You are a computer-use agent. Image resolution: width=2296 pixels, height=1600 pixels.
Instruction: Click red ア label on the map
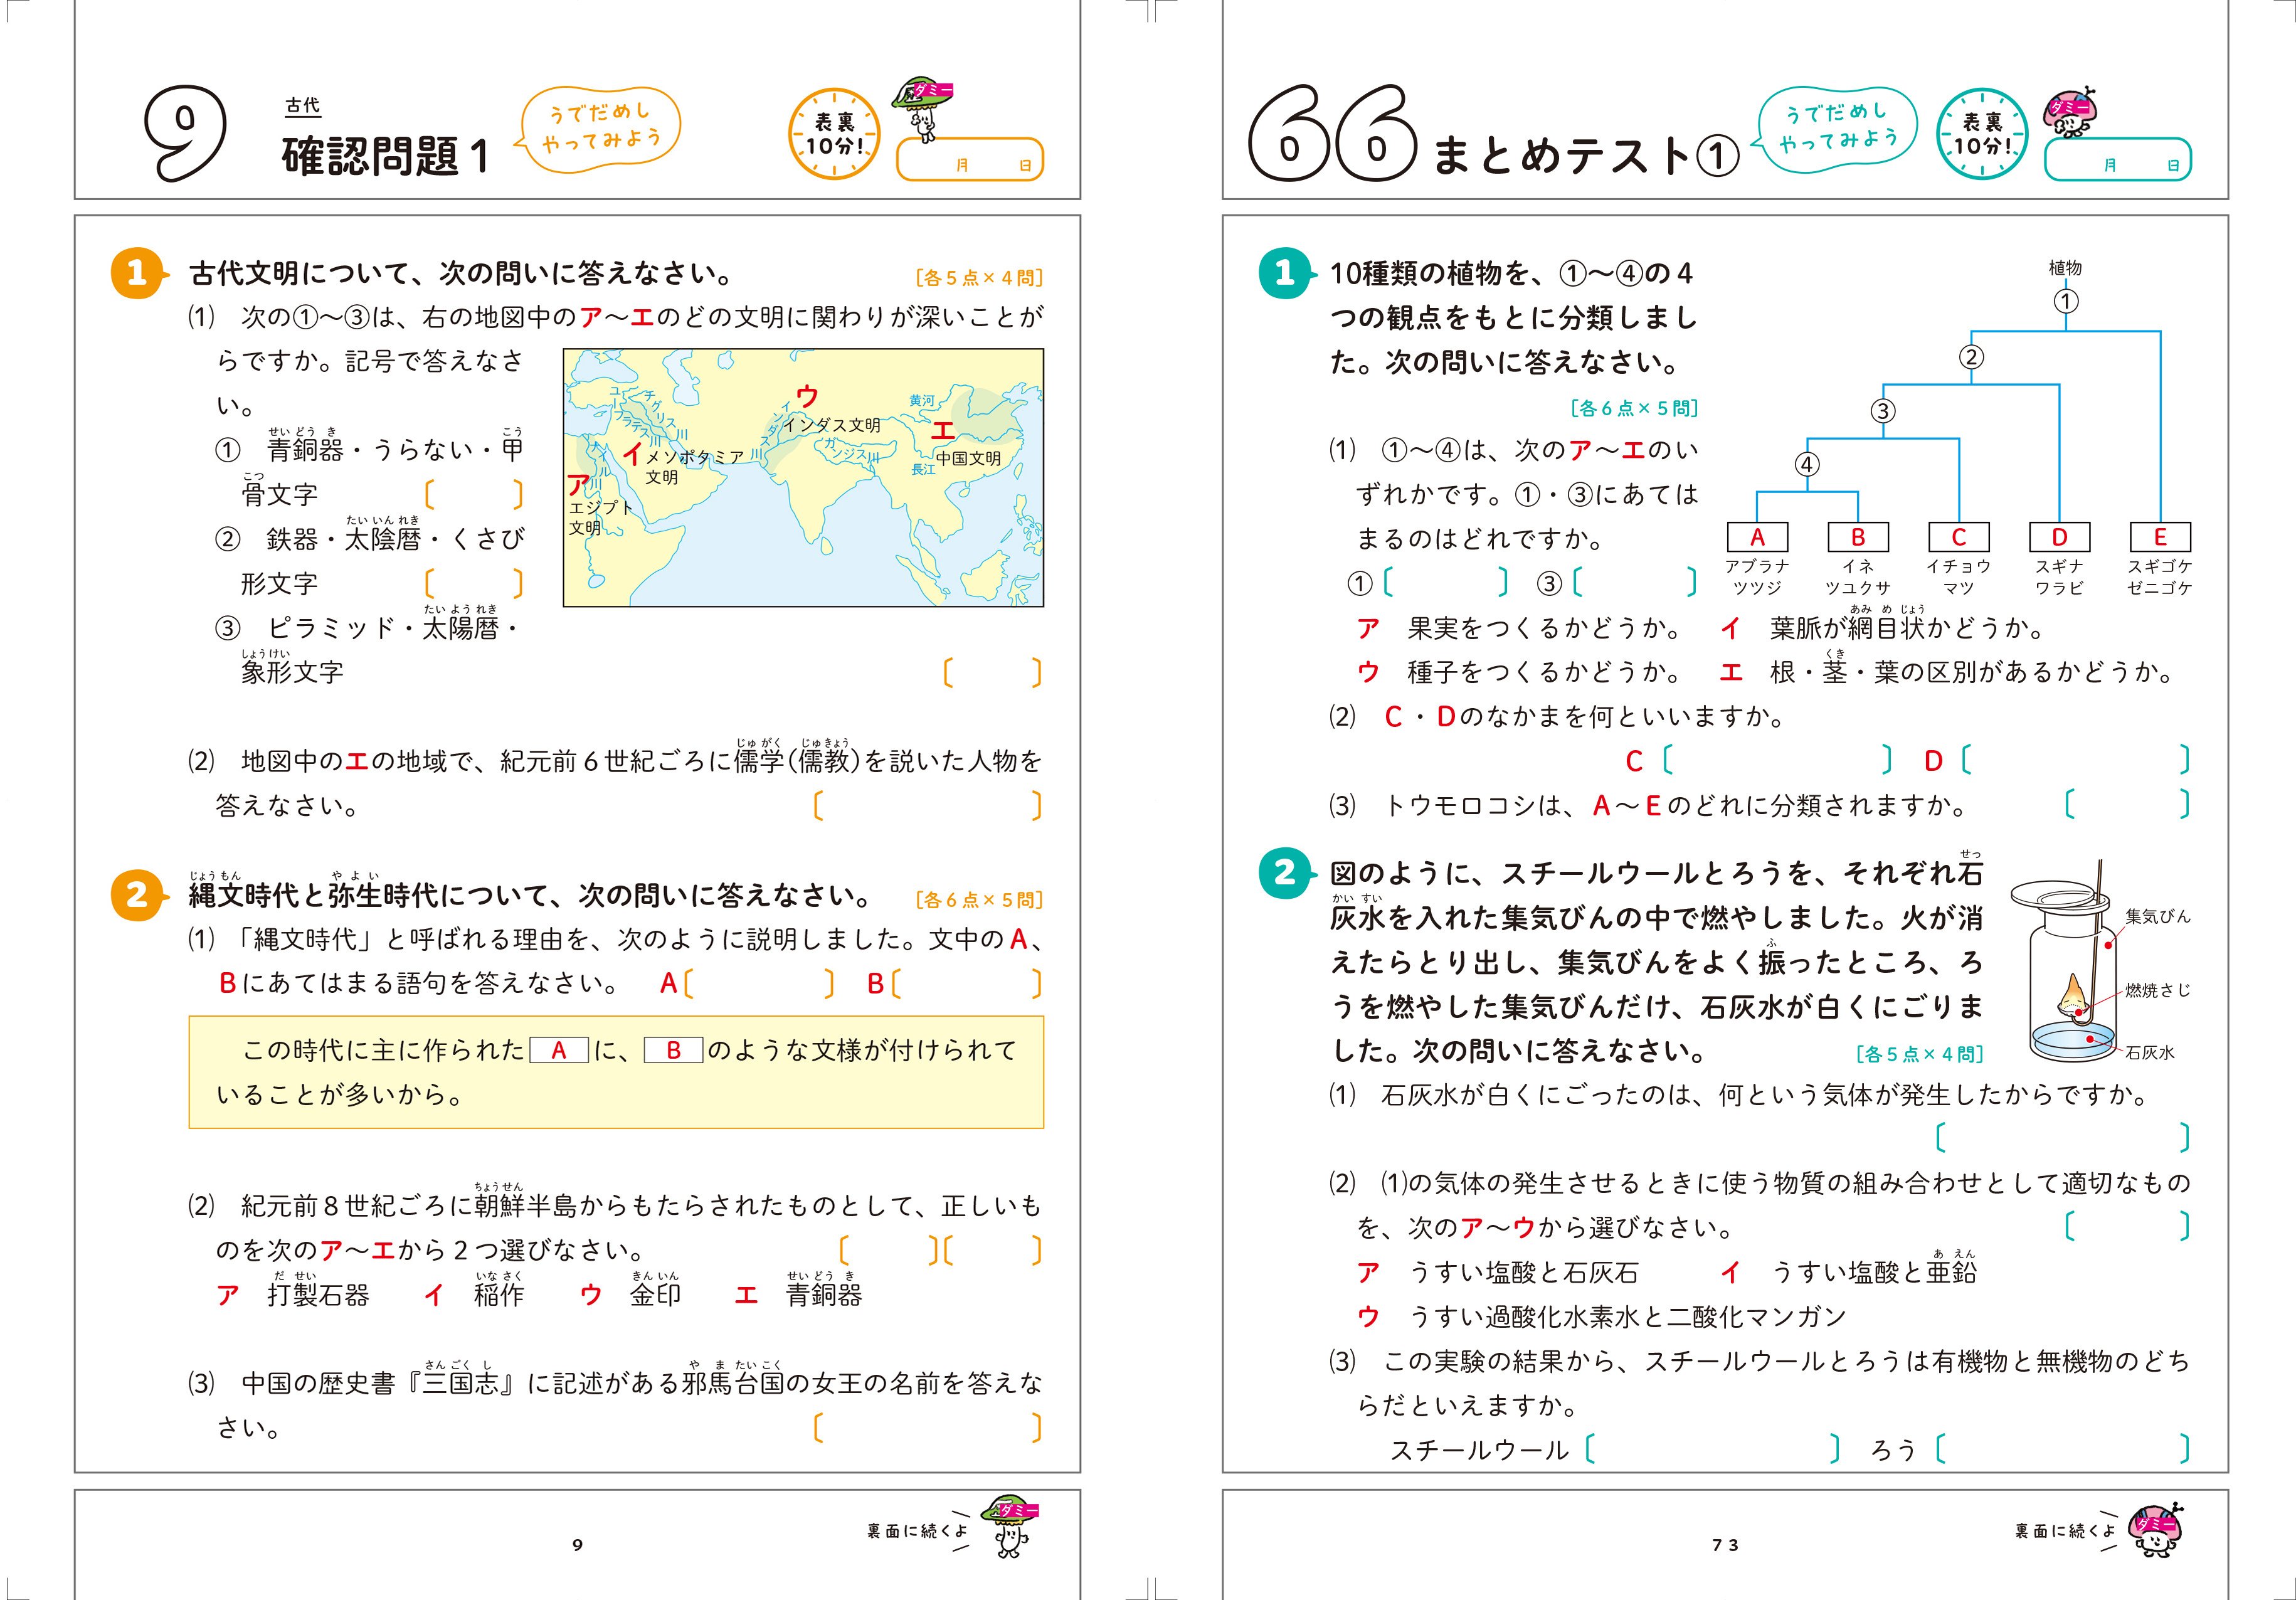point(578,485)
